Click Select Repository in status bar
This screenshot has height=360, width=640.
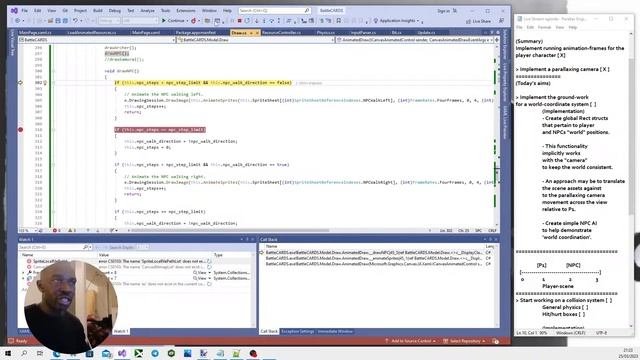click(x=464, y=341)
